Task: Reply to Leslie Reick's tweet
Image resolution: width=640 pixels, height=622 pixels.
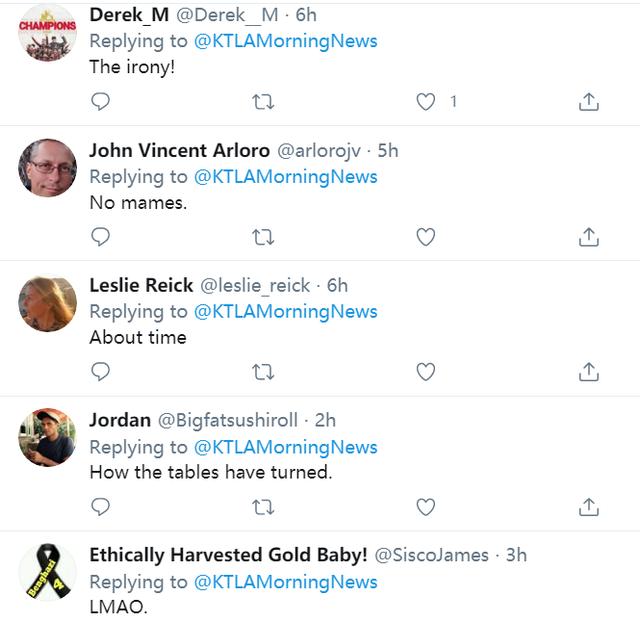Action: tap(100, 371)
